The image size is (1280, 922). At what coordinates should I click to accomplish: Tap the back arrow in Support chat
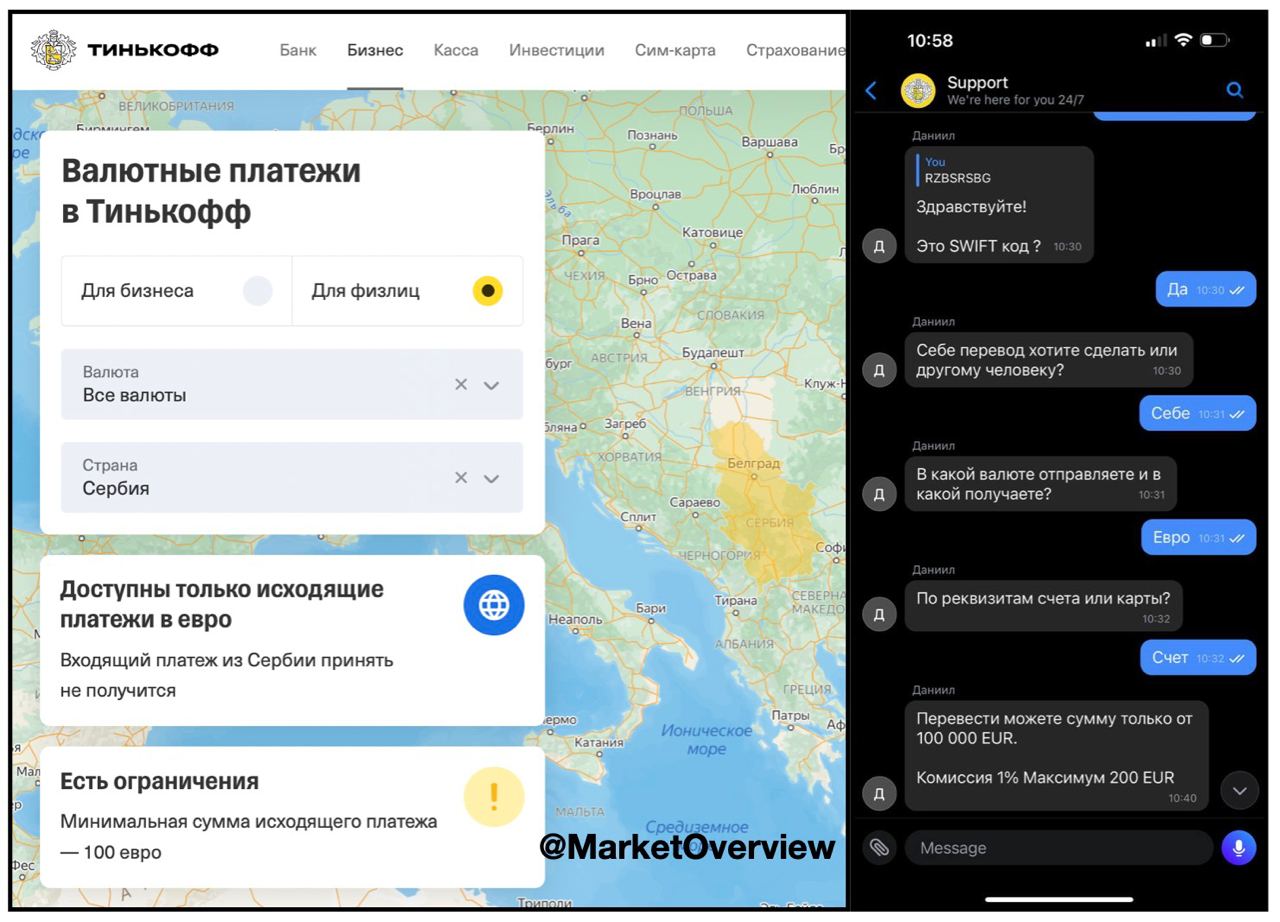(871, 90)
